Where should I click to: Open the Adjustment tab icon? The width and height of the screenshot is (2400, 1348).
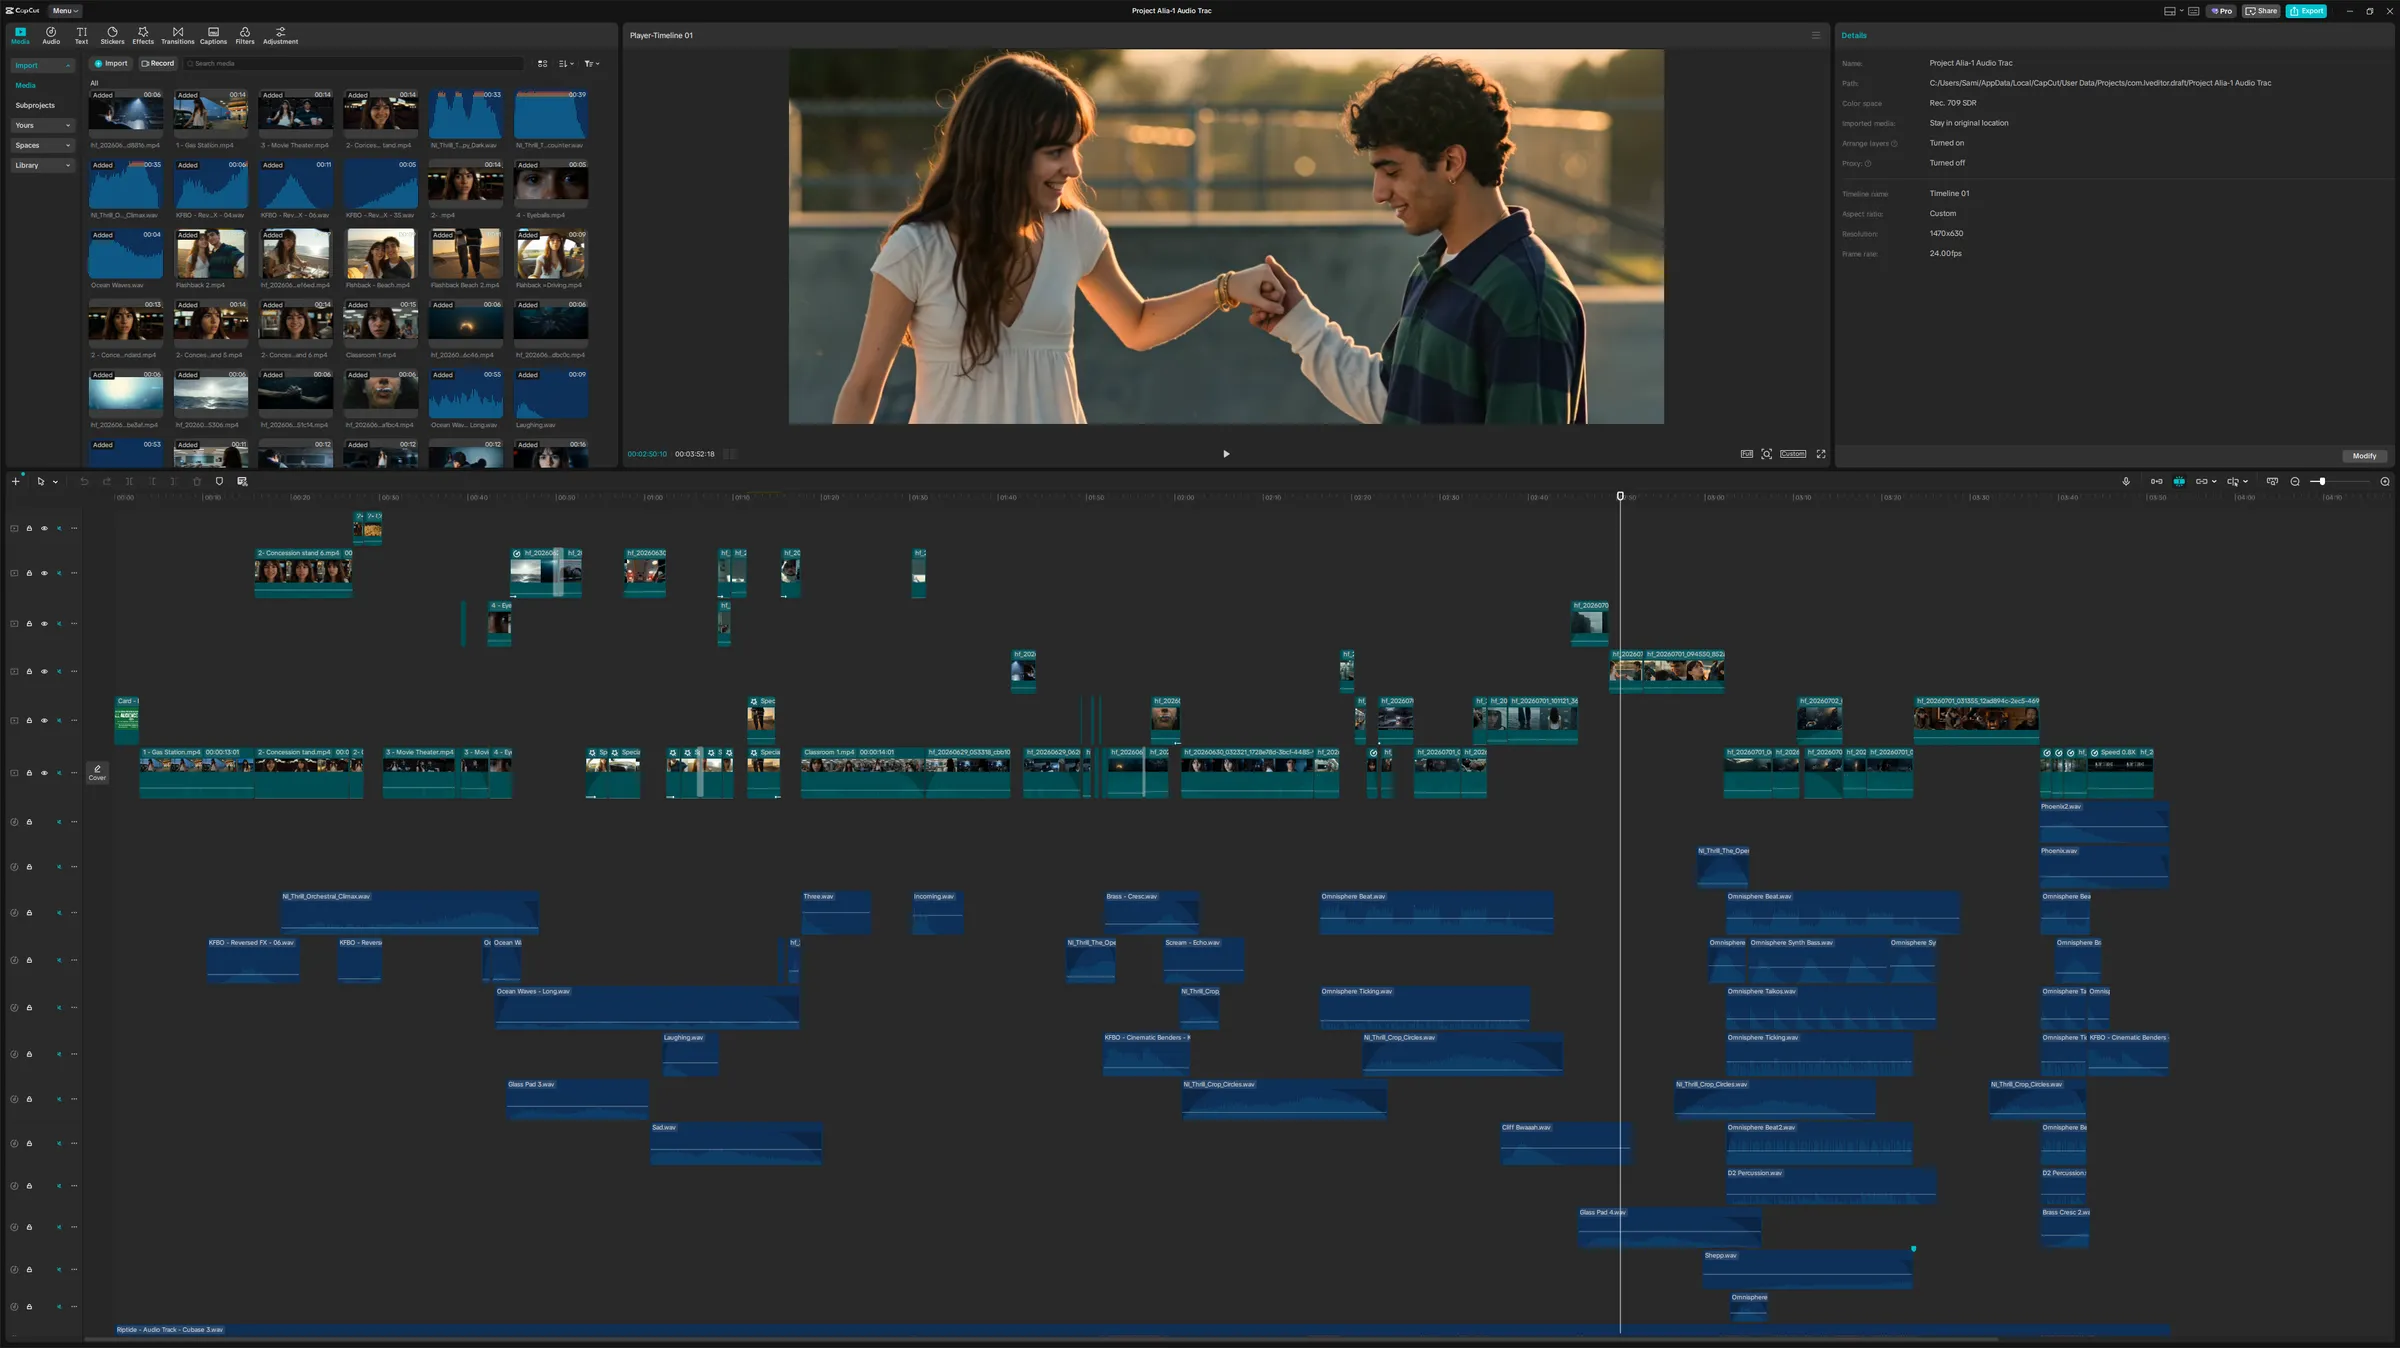click(x=280, y=35)
